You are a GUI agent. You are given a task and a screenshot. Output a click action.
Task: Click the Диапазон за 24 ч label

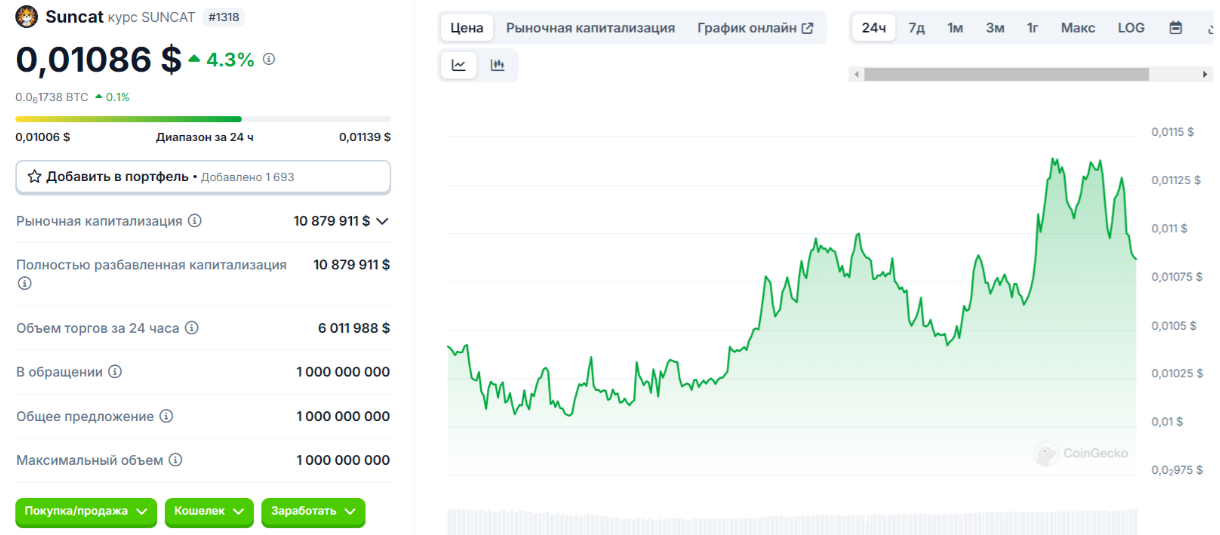pos(205,137)
